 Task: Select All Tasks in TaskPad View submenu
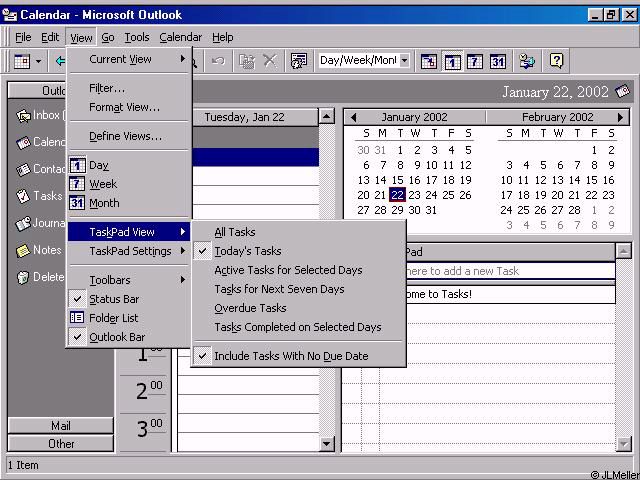pyautogui.click(x=299, y=232)
